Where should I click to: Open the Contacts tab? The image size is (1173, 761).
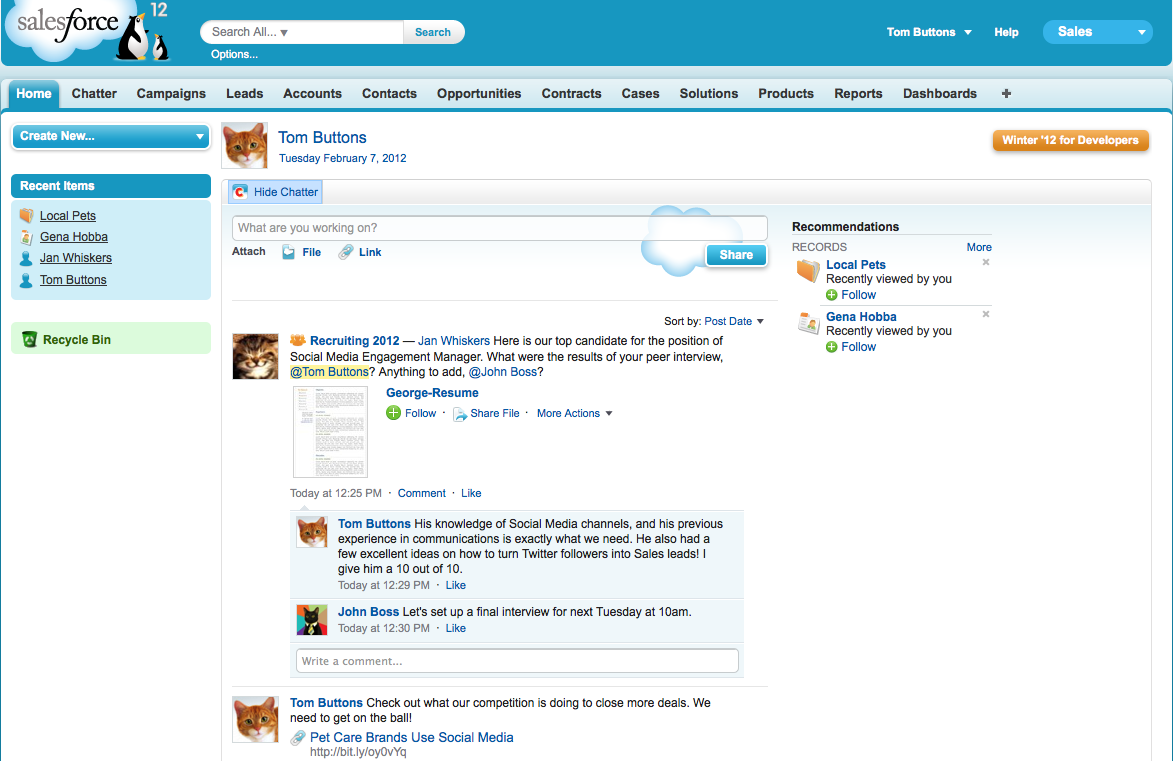point(389,94)
